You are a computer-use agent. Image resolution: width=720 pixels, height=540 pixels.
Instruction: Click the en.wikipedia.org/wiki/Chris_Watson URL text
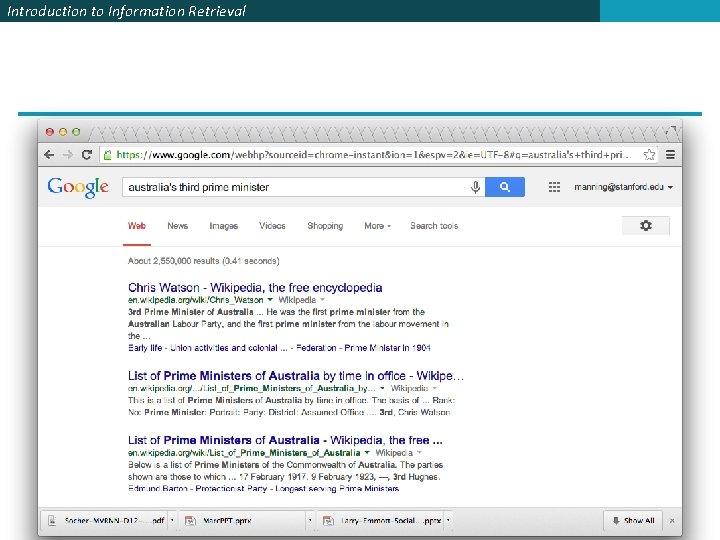click(x=196, y=300)
